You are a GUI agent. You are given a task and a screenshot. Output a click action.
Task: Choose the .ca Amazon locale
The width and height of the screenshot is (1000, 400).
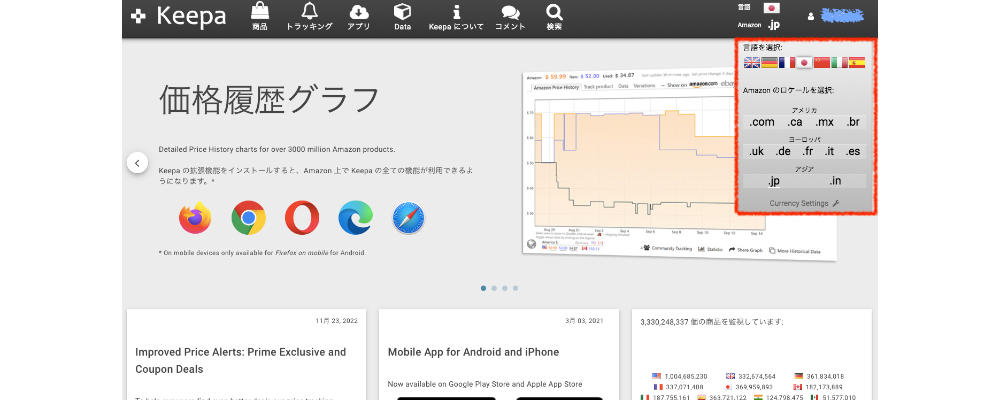[794, 122]
